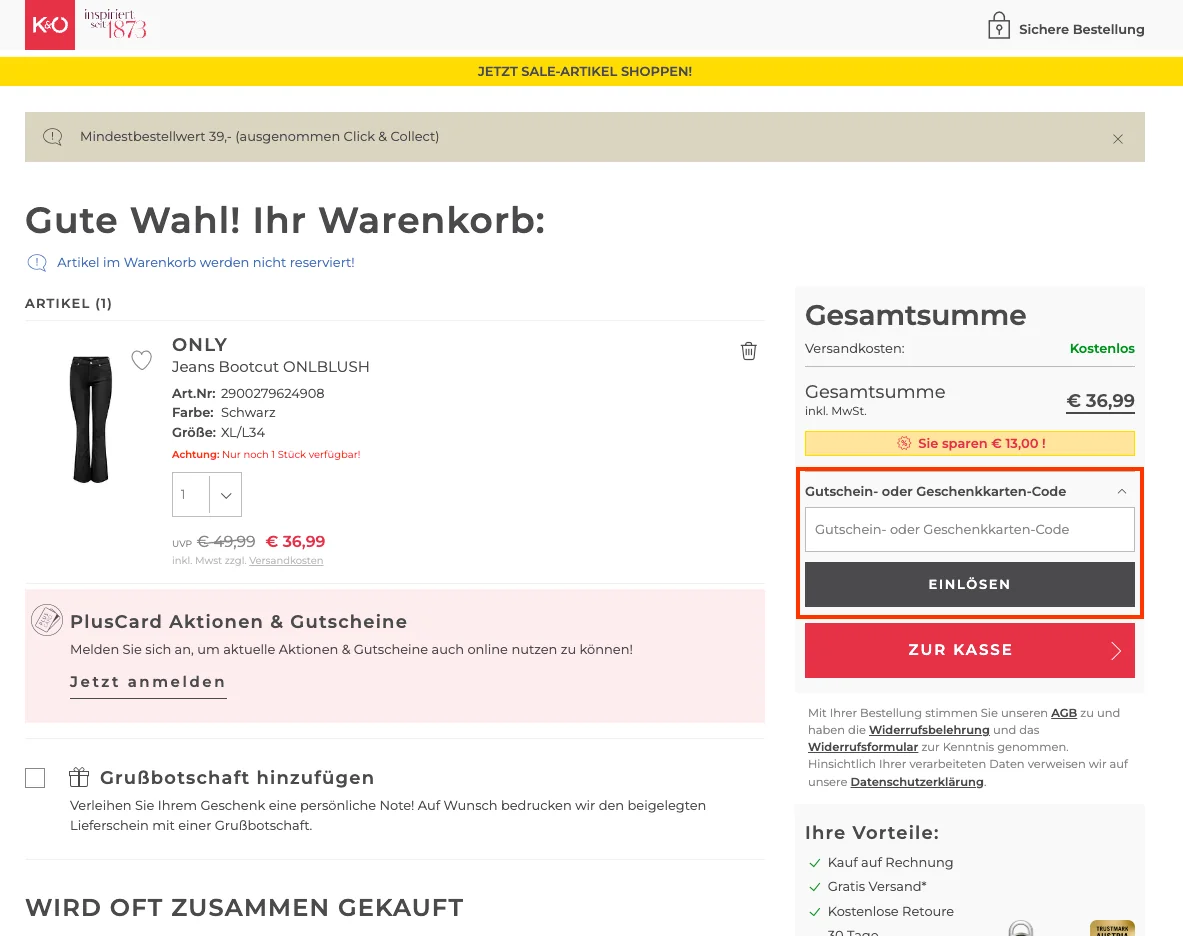This screenshot has width=1183, height=936.
Task: Remove the jeans using the trash icon
Action: pos(748,351)
